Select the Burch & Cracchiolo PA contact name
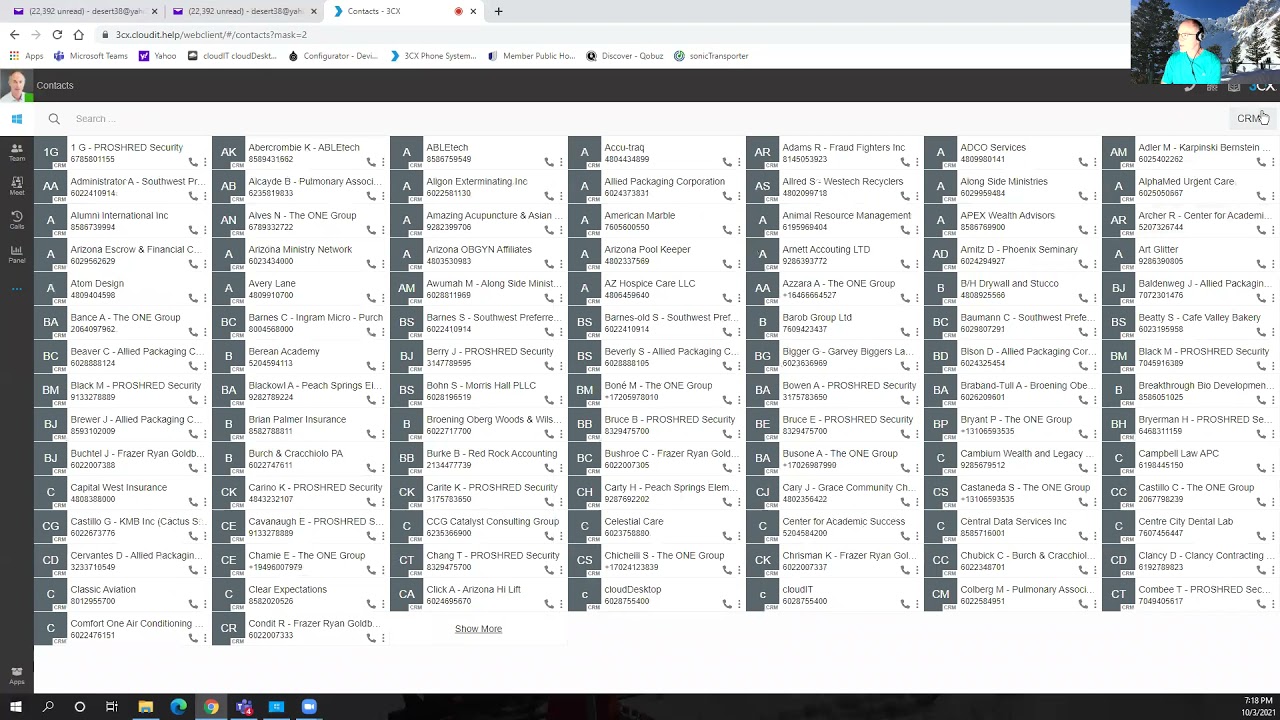This screenshot has width=1280, height=720. pos(295,454)
